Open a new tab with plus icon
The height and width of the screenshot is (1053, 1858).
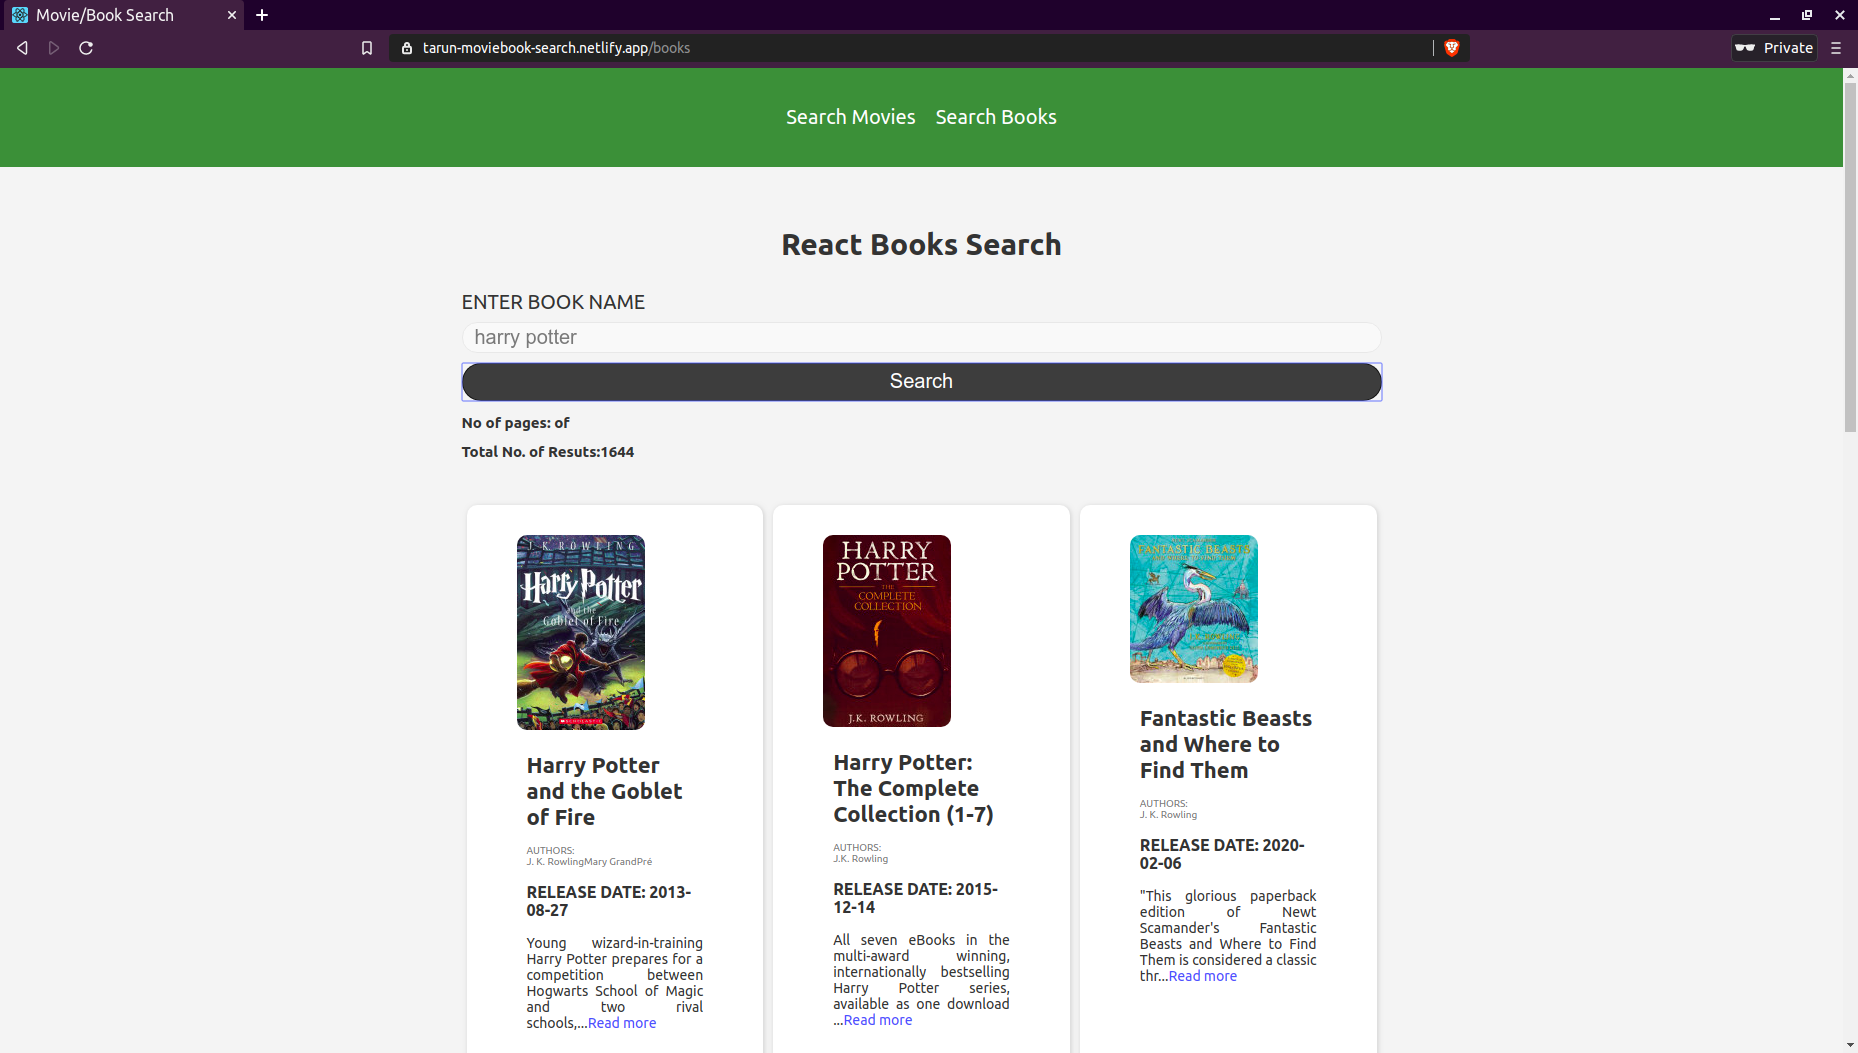click(262, 15)
